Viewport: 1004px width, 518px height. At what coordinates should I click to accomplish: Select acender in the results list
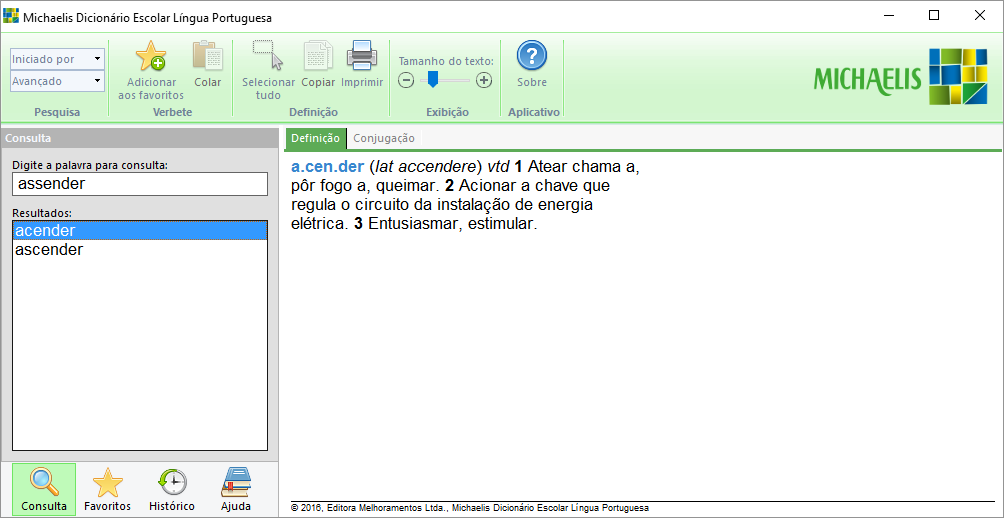click(x=140, y=231)
